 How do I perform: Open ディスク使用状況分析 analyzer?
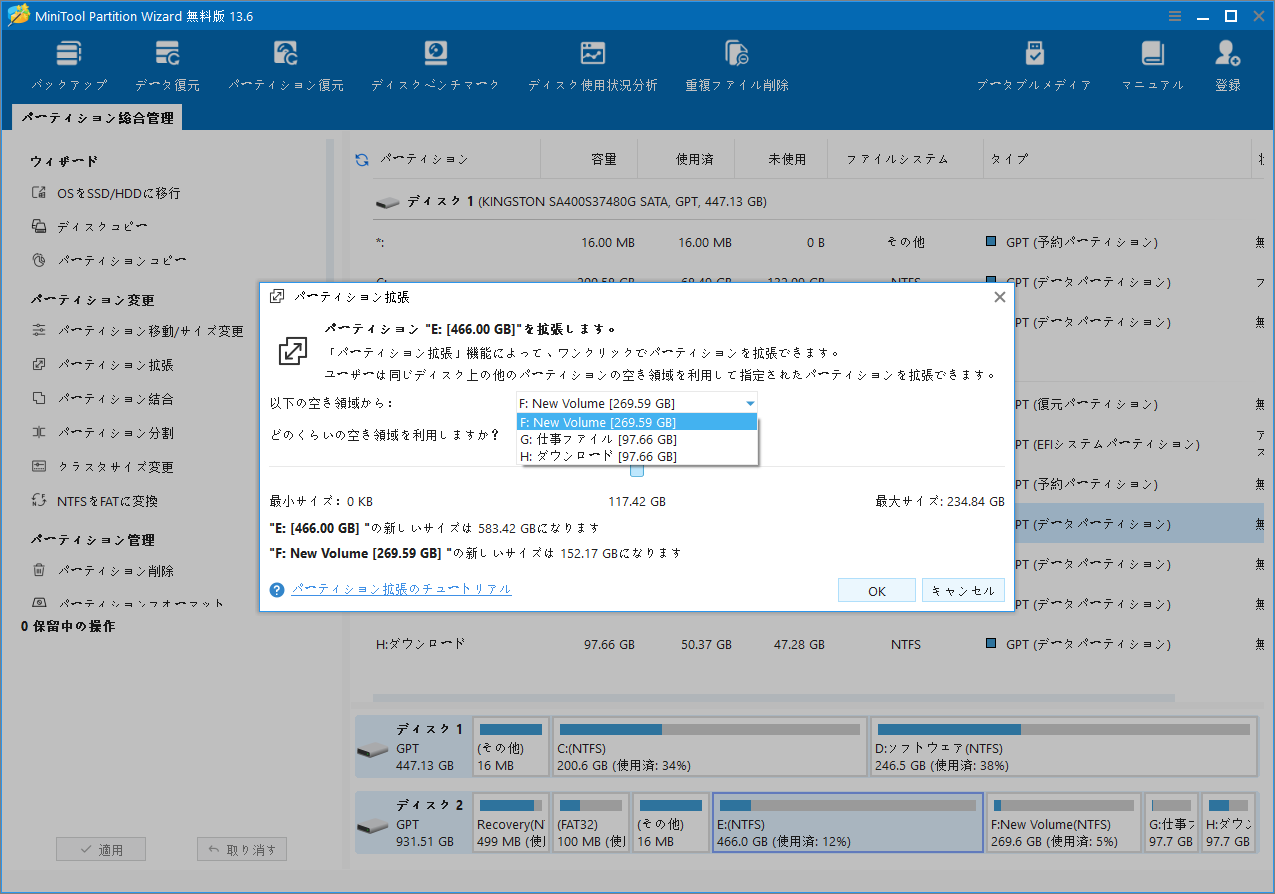[x=593, y=62]
